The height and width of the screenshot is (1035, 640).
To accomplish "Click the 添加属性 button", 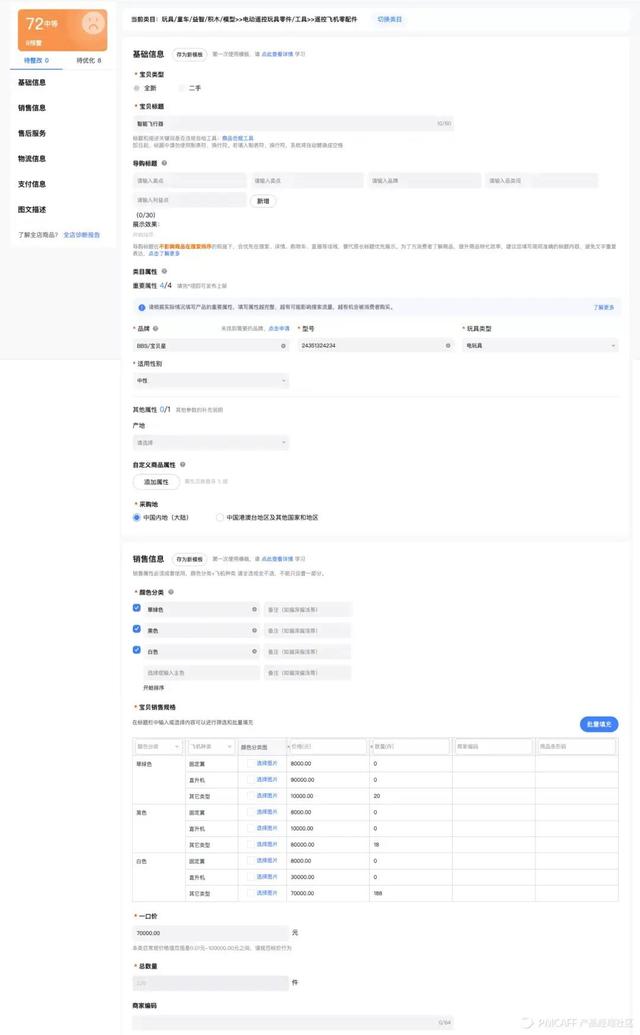I will point(156,482).
